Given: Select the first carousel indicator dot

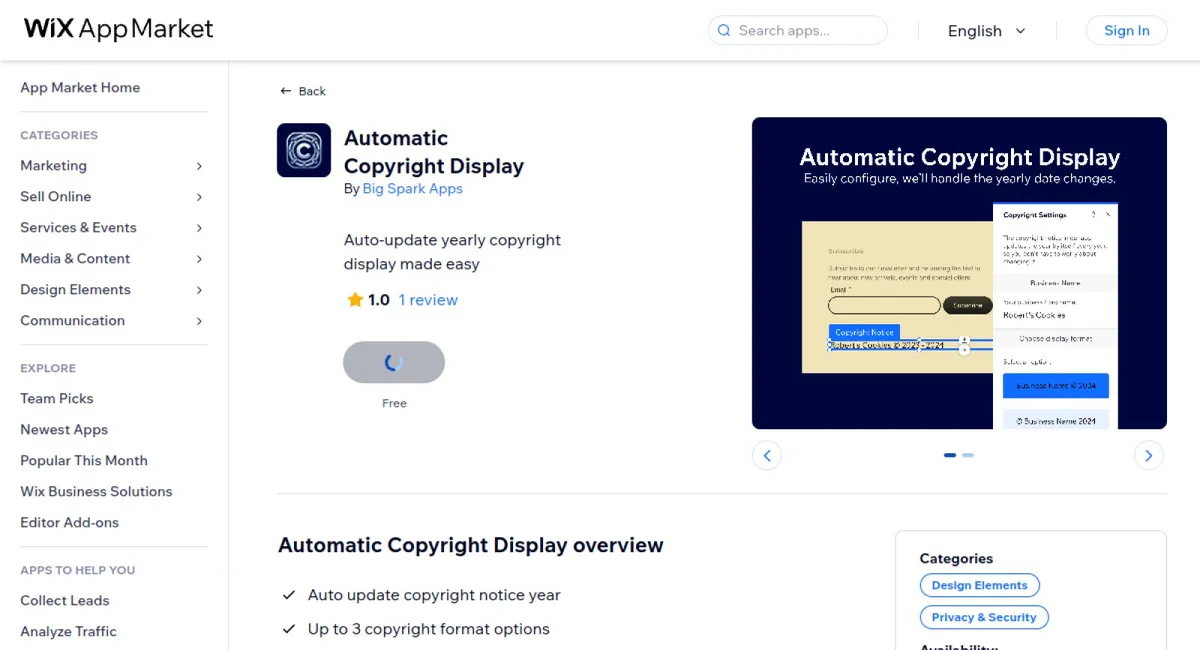Looking at the screenshot, I should (949, 455).
